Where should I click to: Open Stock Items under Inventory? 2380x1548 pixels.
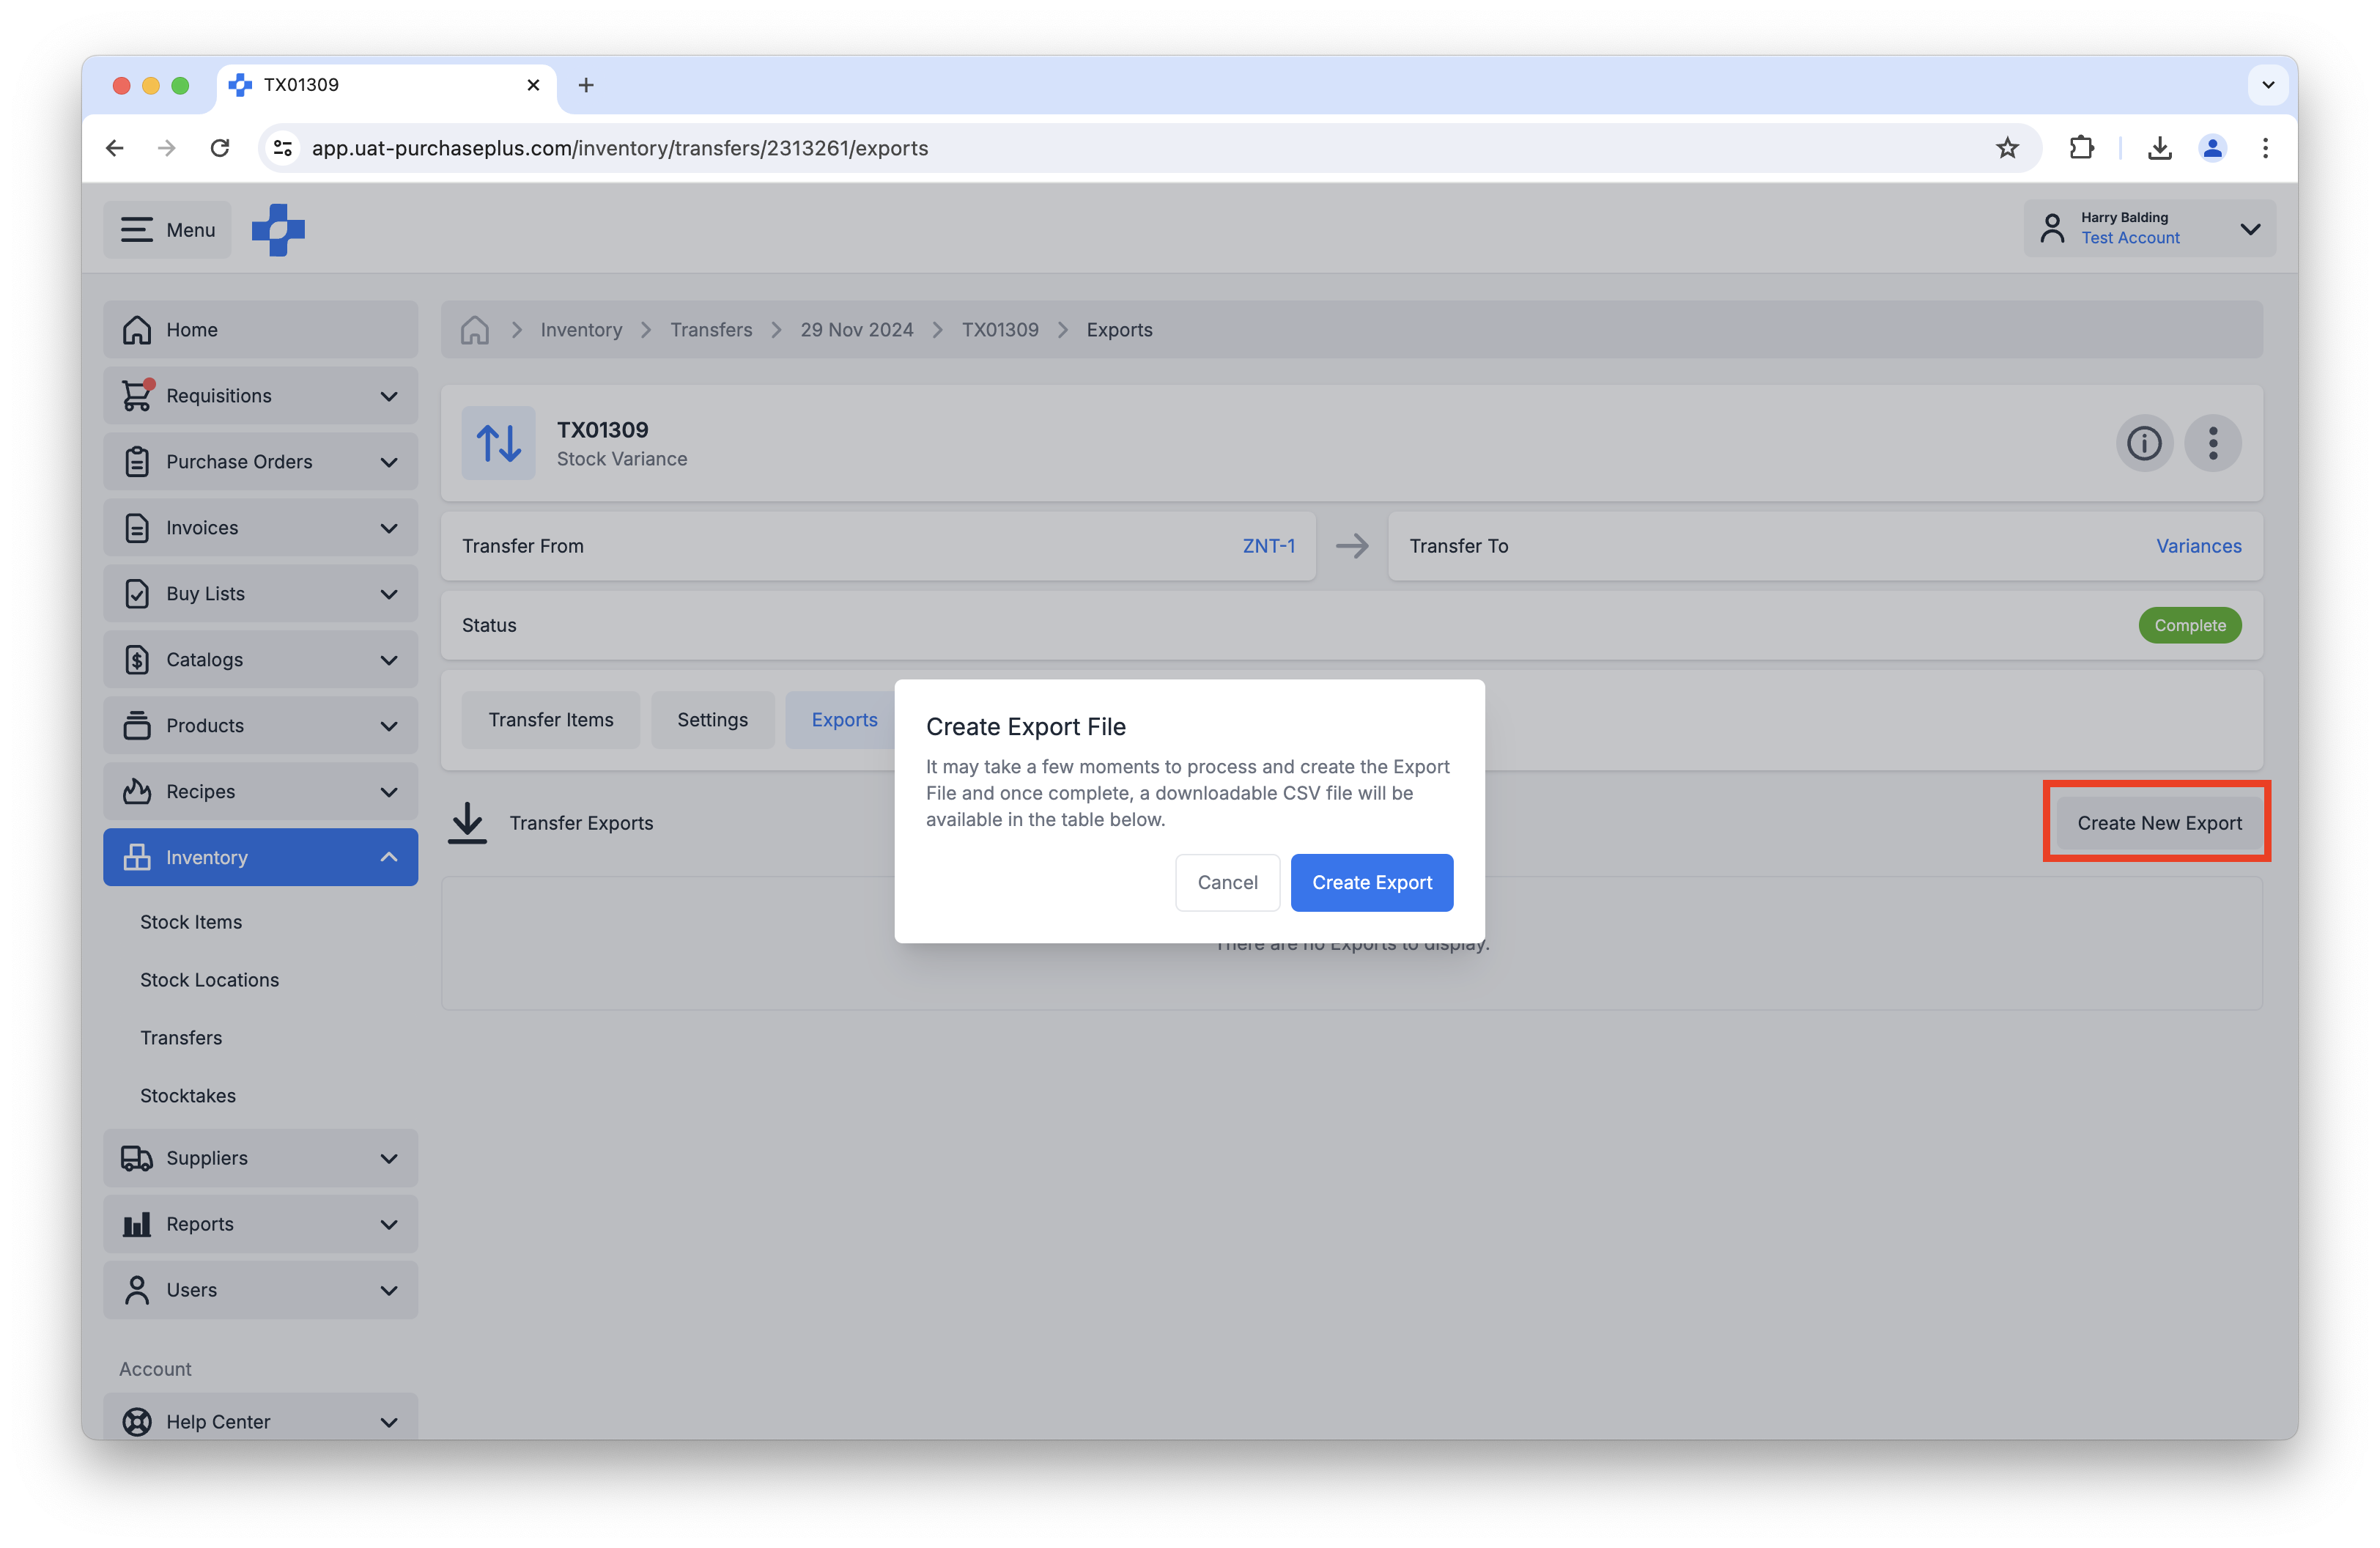coord(191,921)
